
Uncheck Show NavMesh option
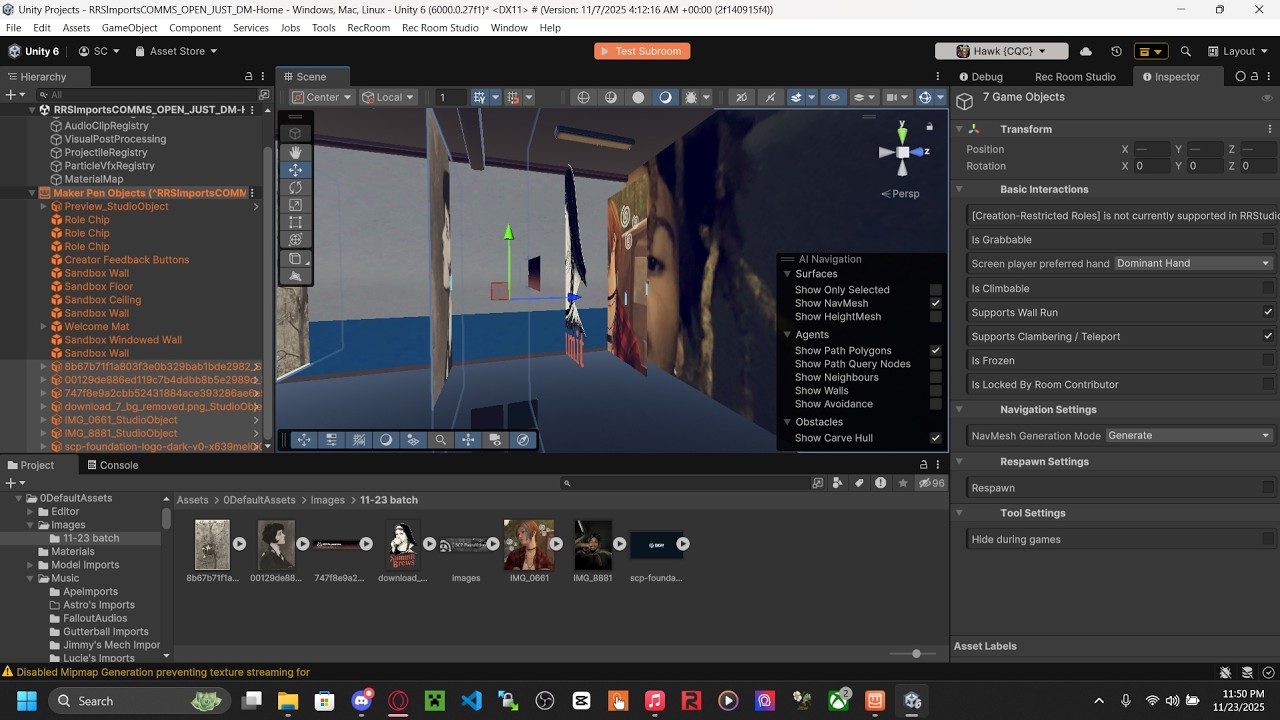936,303
